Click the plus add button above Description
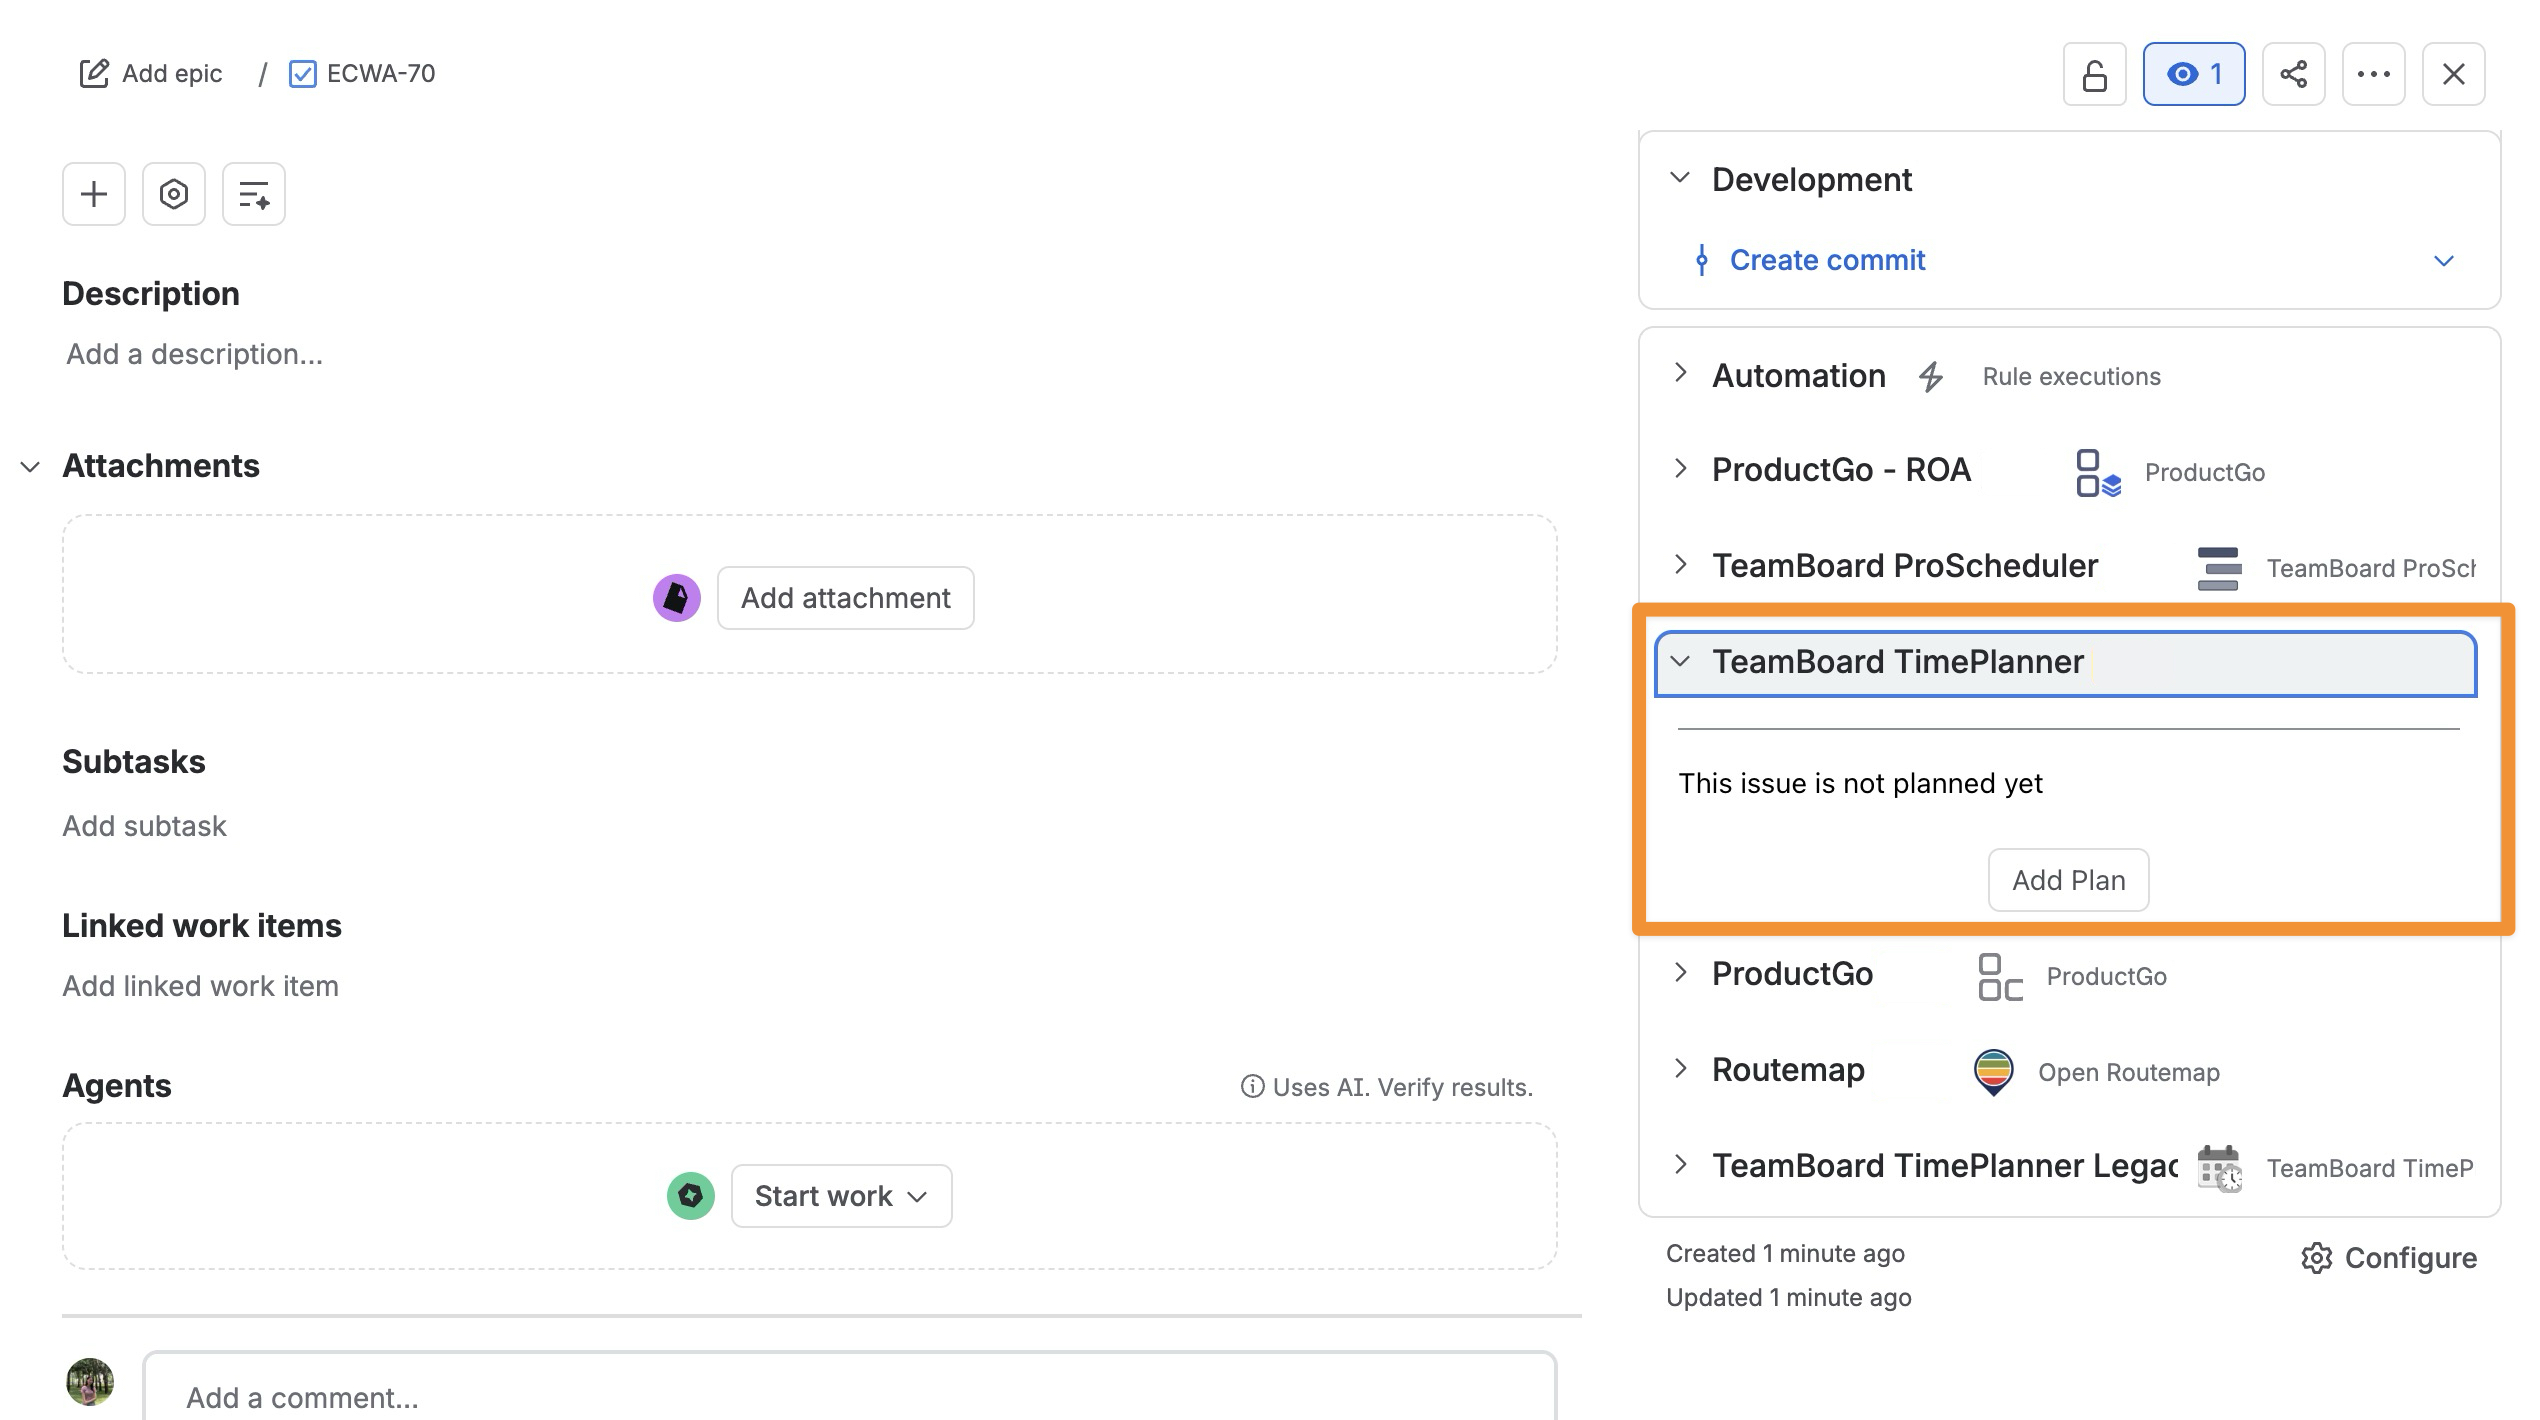Screen dimensions: 2540x1420 94,194
